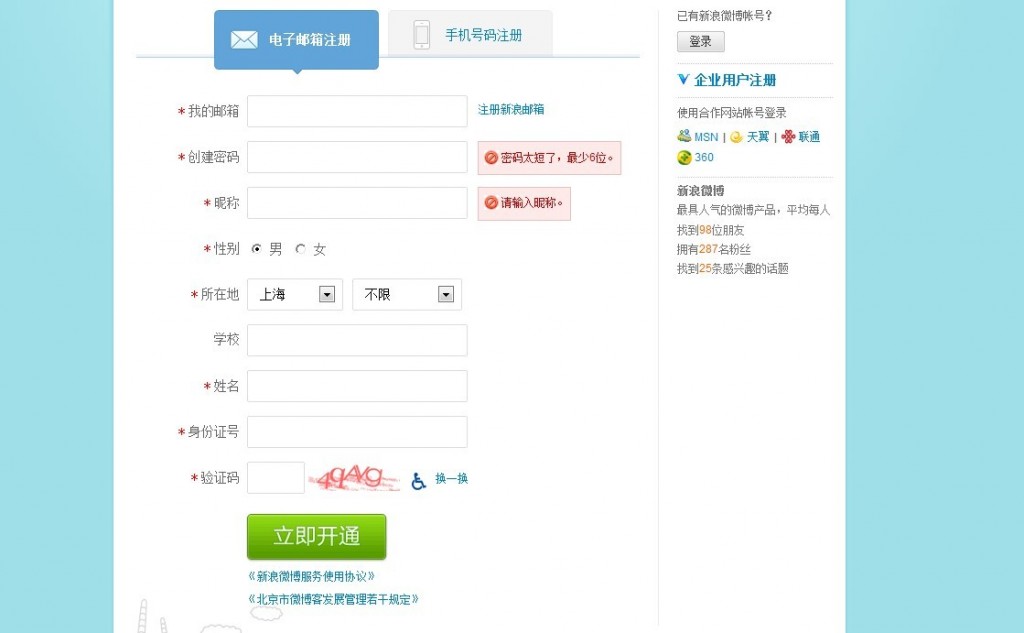Open the 企业用户注册 link
The height and width of the screenshot is (633, 1024).
735,80
